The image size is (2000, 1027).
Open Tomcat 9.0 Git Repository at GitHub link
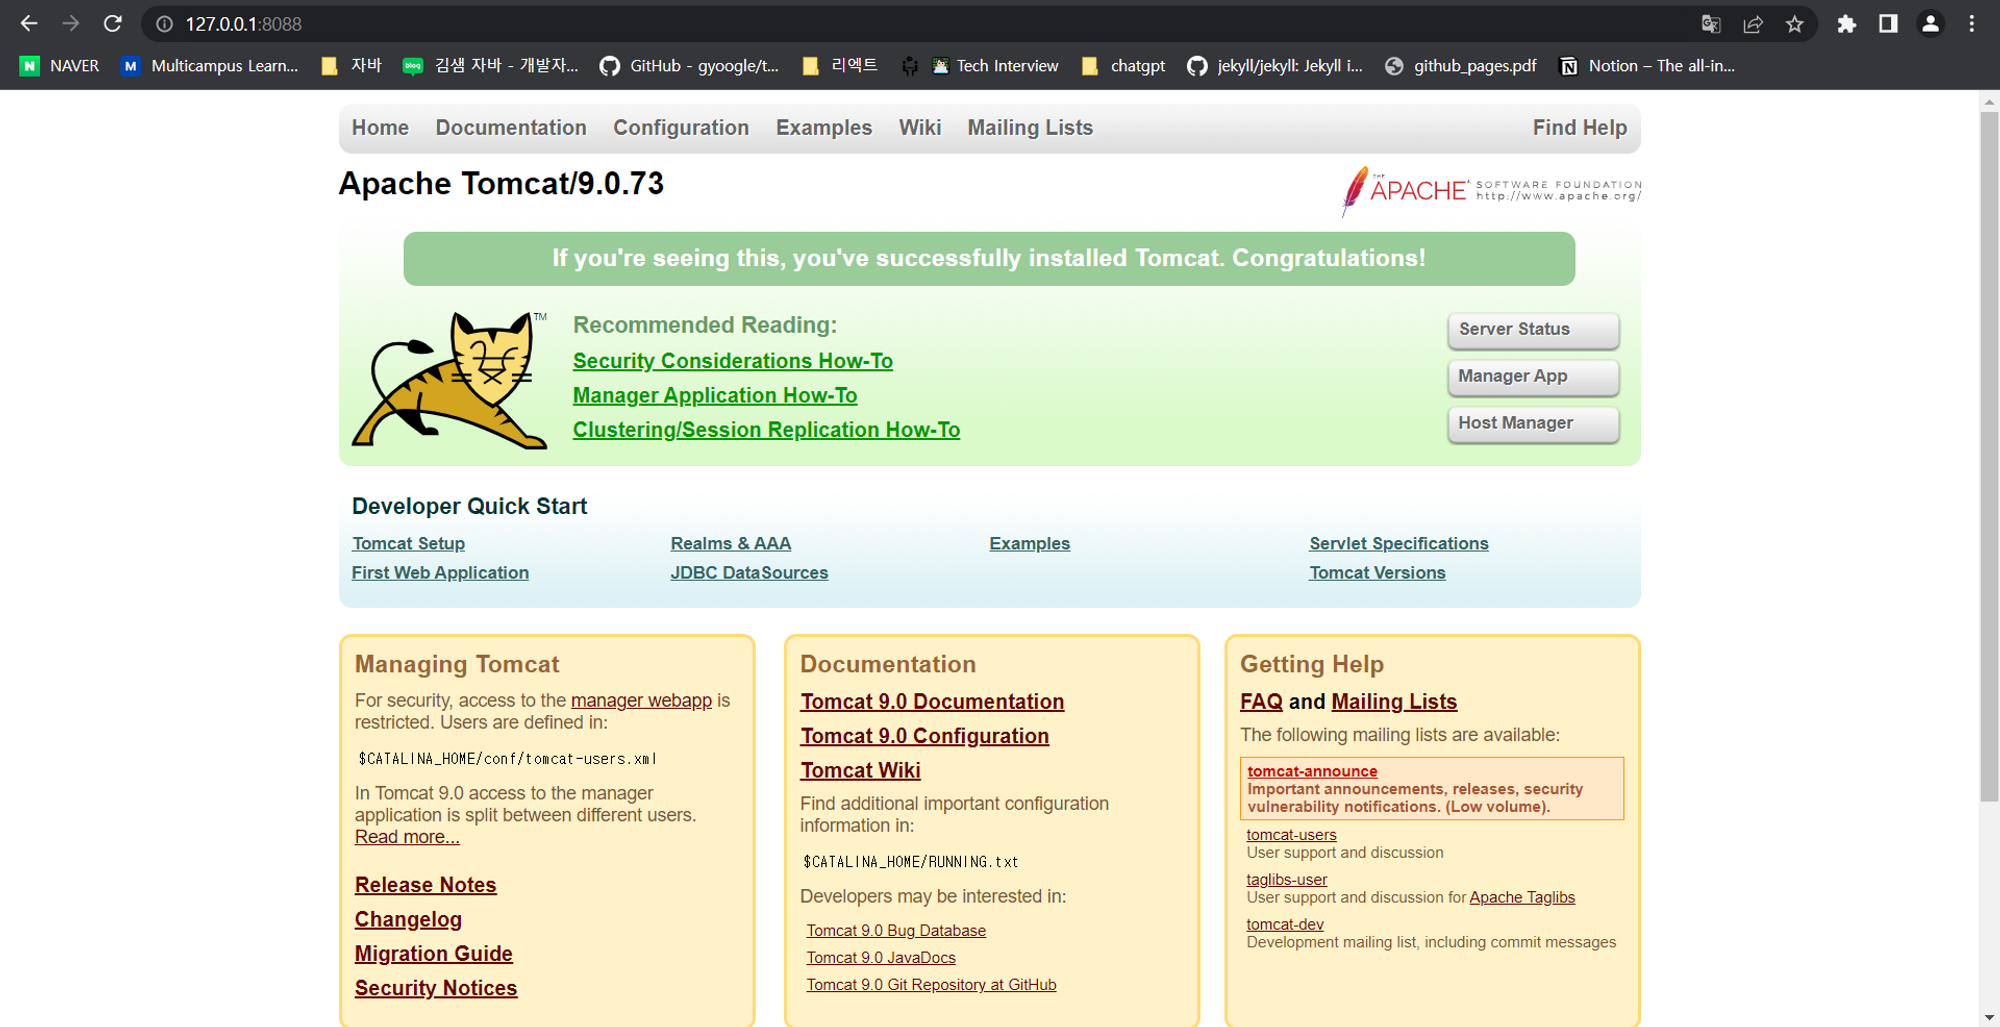point(931,985)
